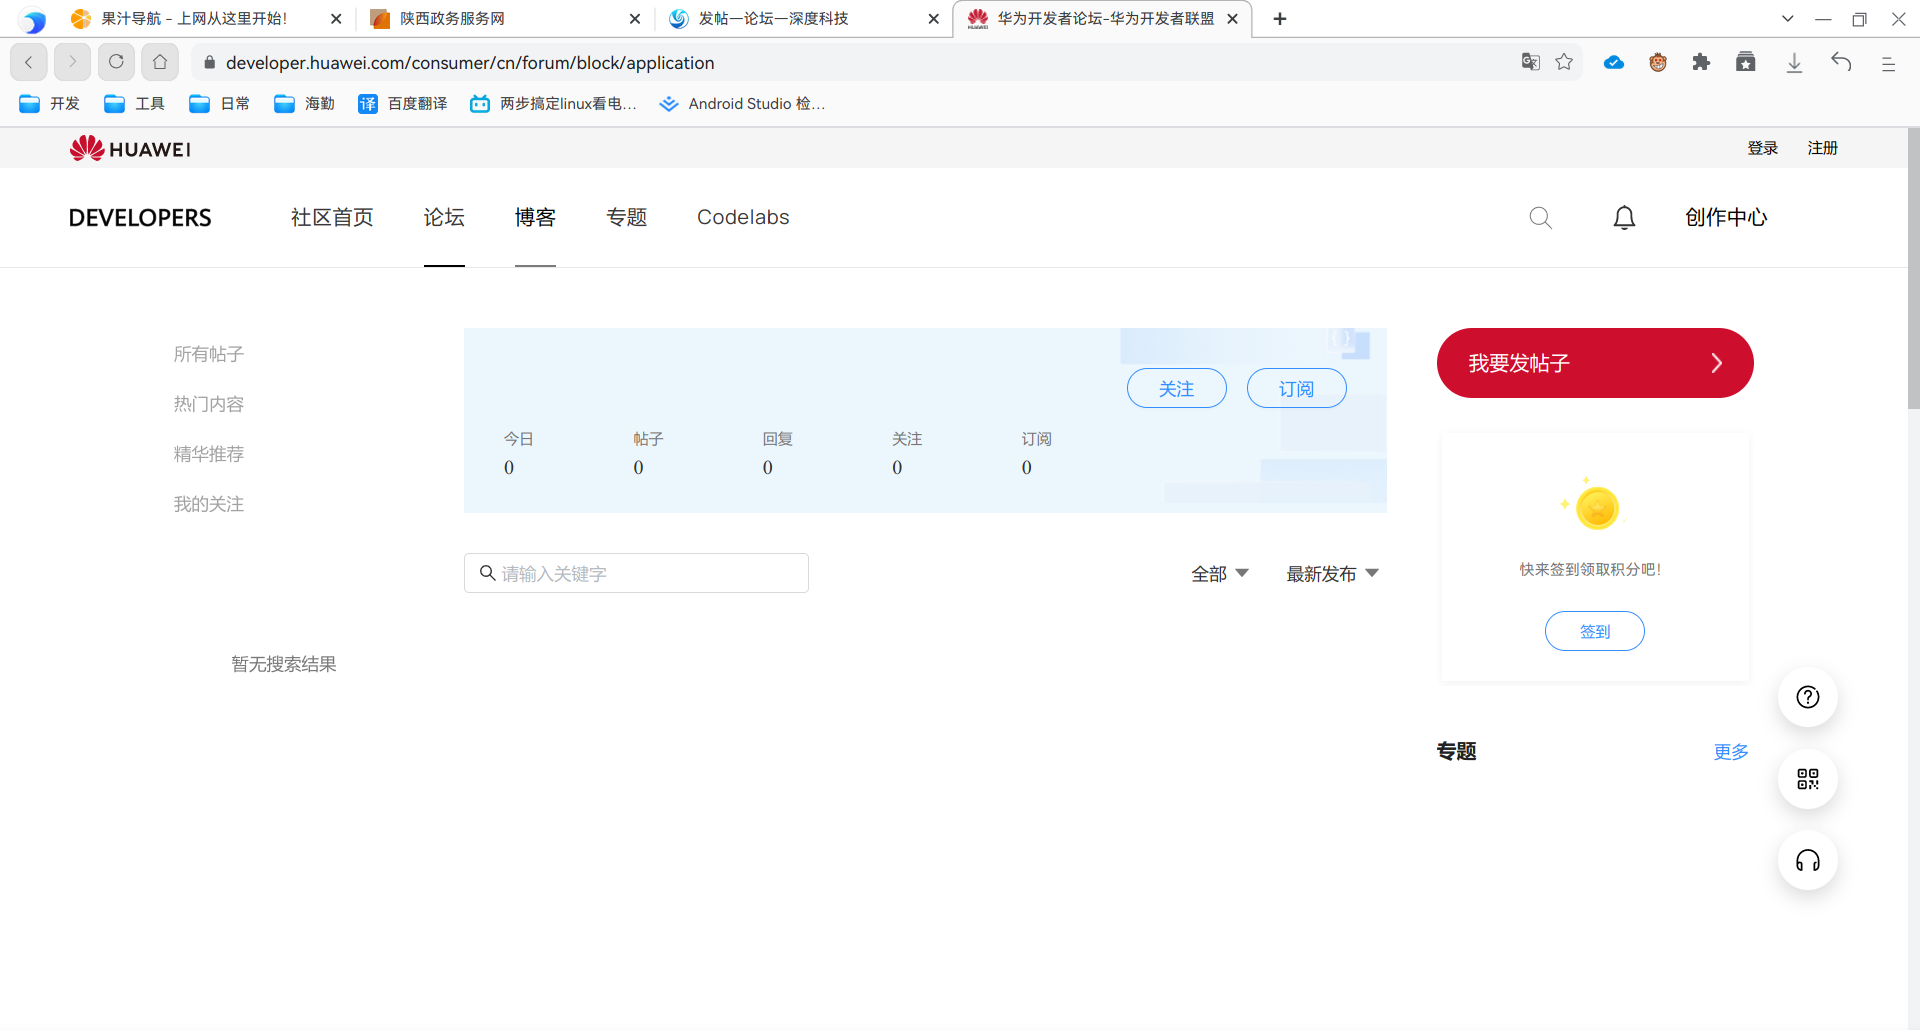Select the 专题 navigation item
The height and width of the screenshot is (1030, 1920).
click(x=627, y=218)
